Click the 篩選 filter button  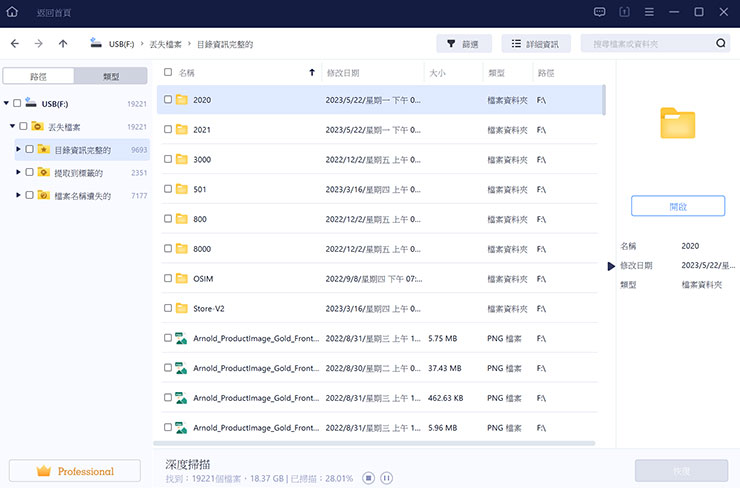click(463, 44)
